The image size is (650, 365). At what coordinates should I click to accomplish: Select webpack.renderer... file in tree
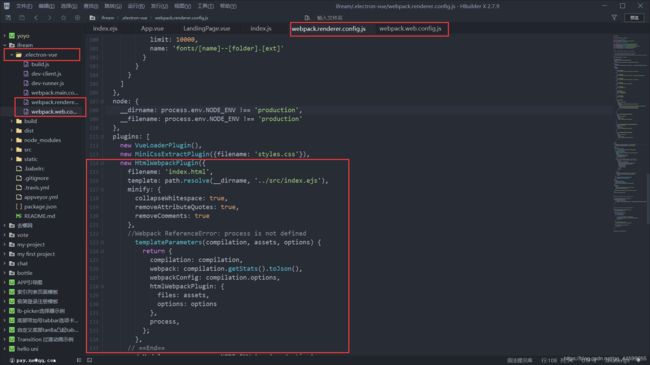tap(54, 102)
